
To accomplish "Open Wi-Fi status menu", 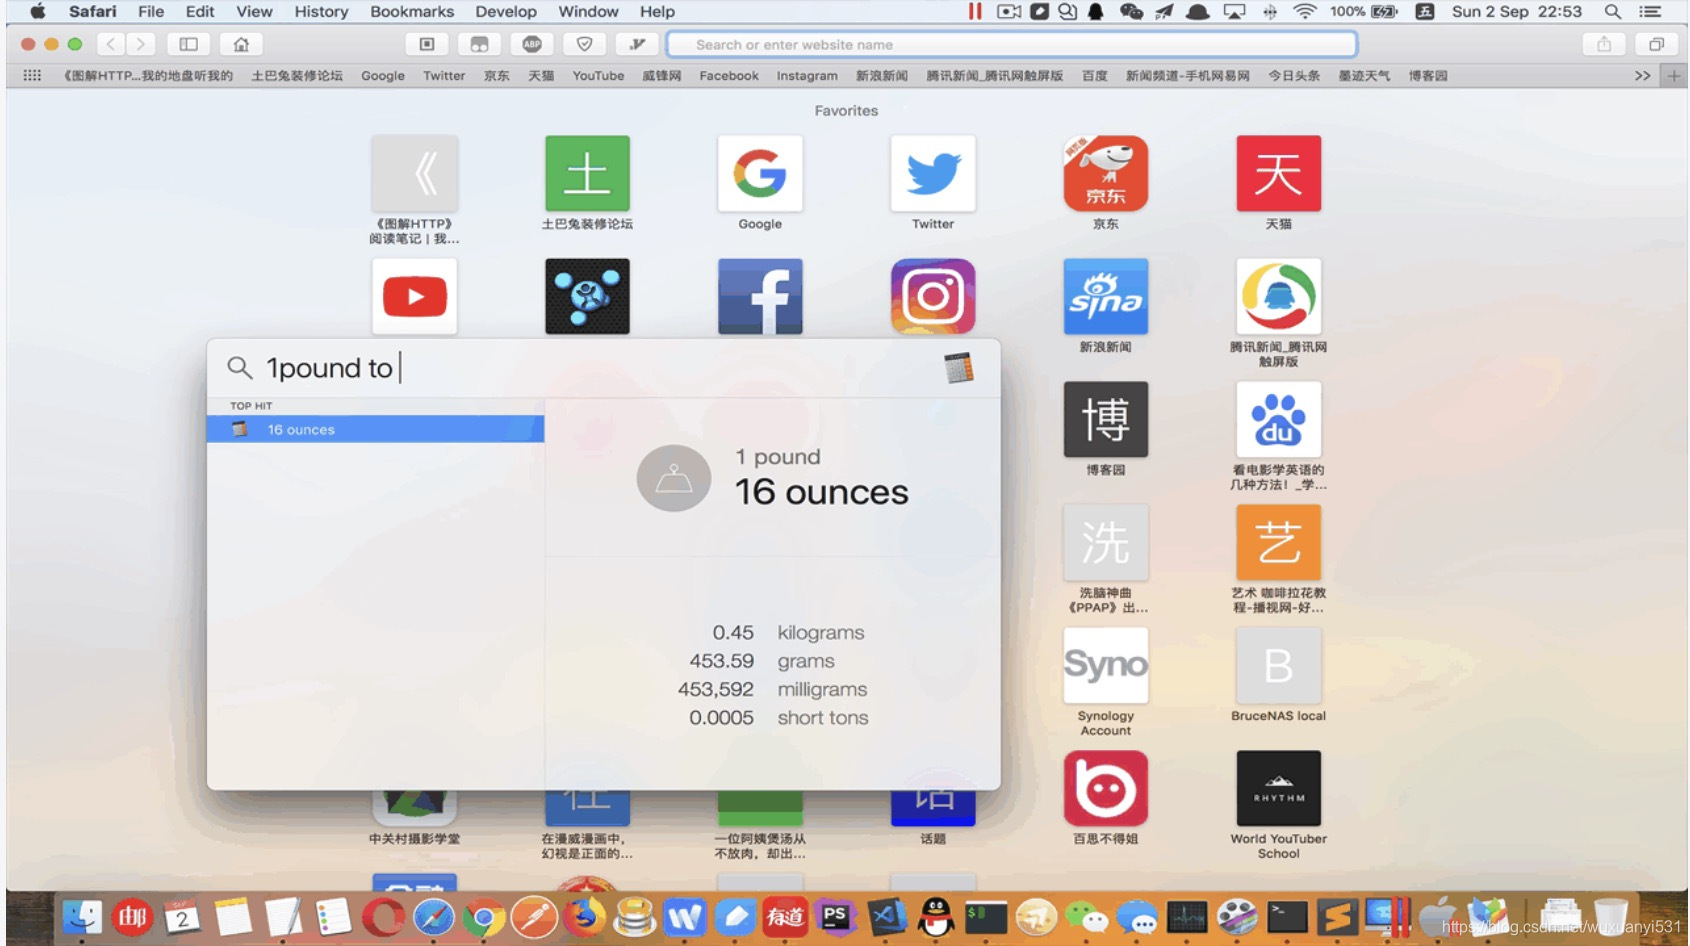I will pyautogui.click(x=1304, y=11).
